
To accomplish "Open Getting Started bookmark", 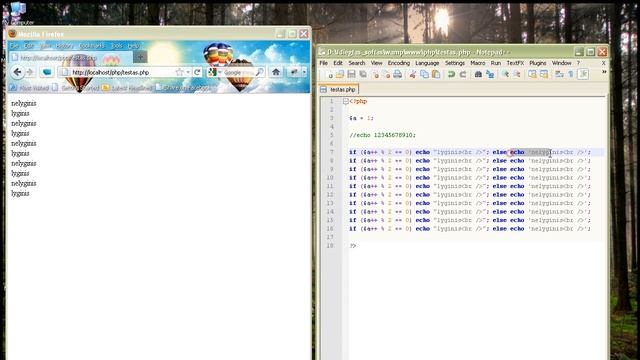I will point(76,88).
